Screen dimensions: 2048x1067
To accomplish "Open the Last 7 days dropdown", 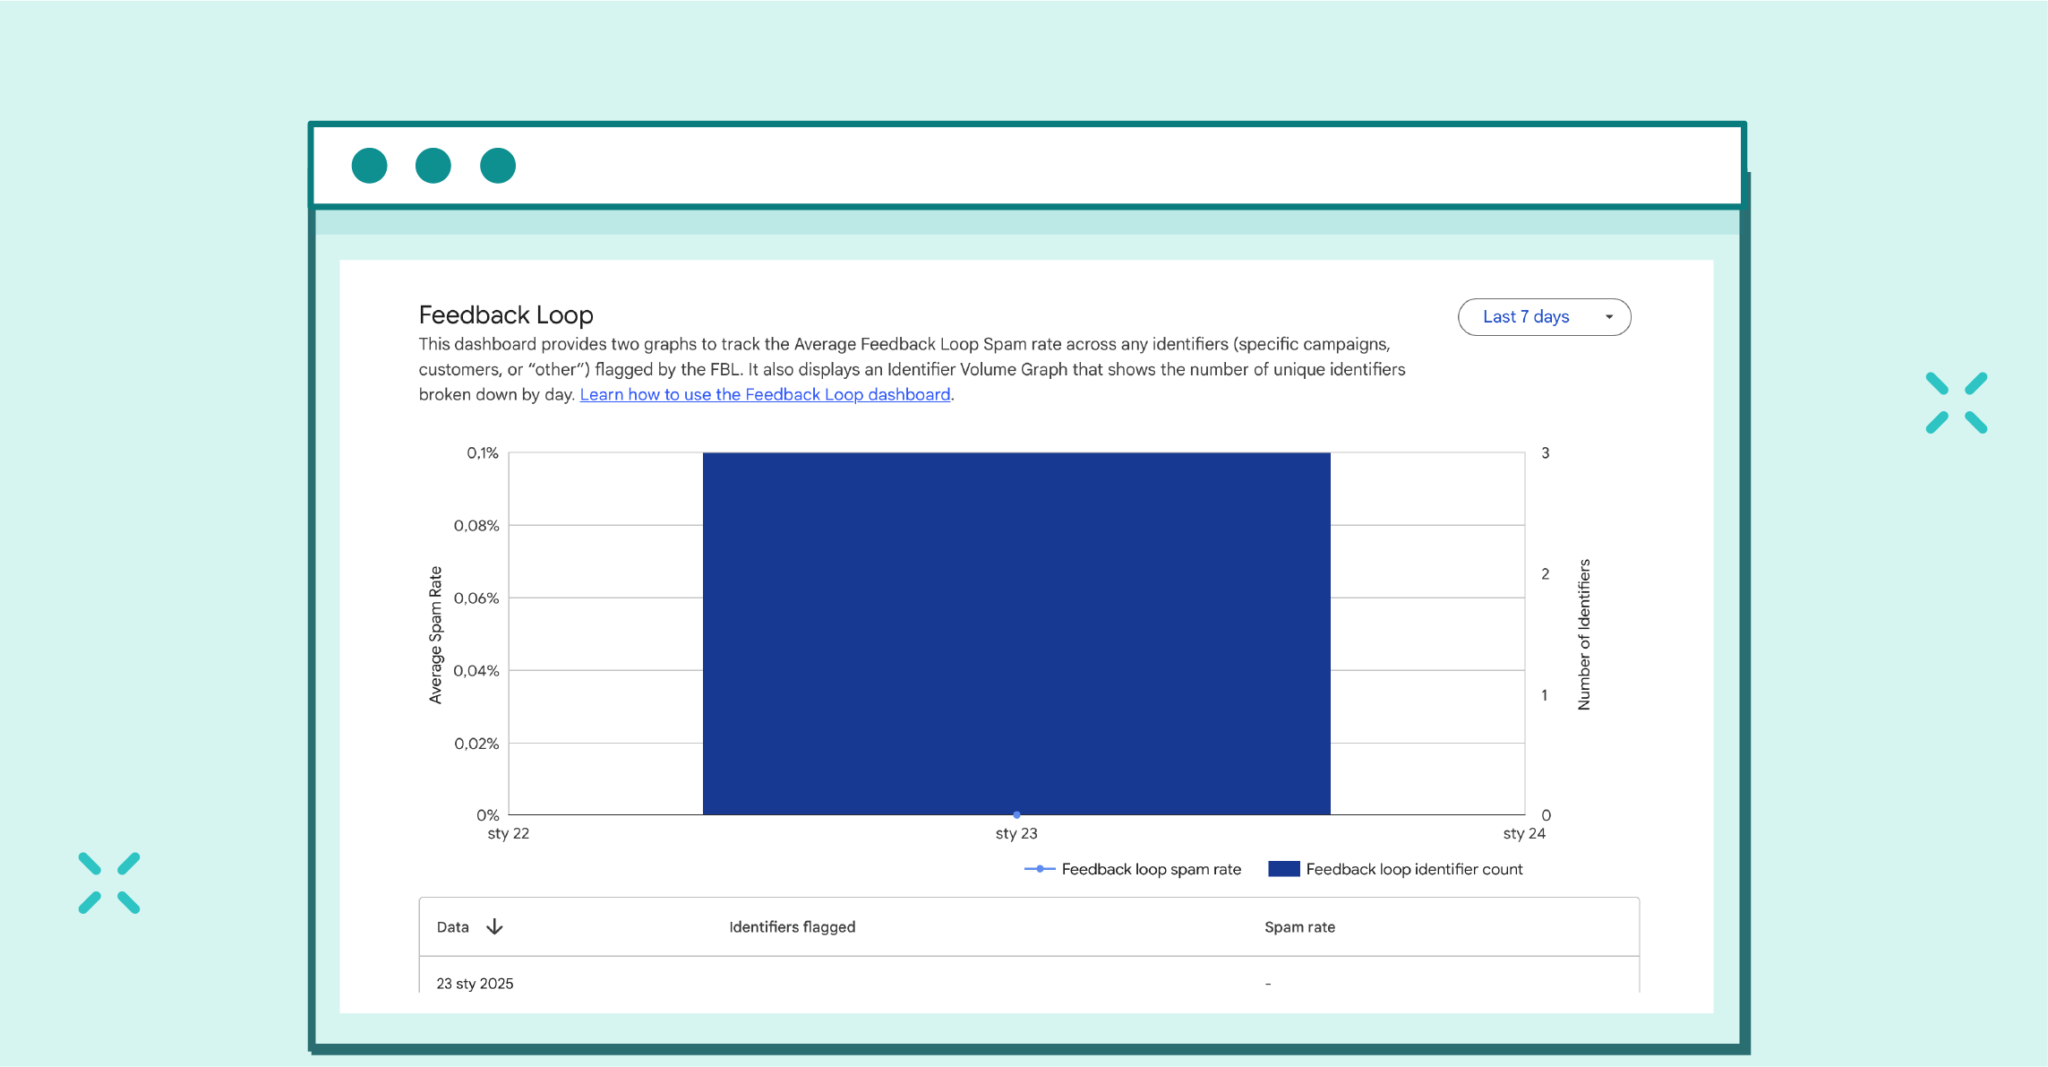I will point(1543,316).
